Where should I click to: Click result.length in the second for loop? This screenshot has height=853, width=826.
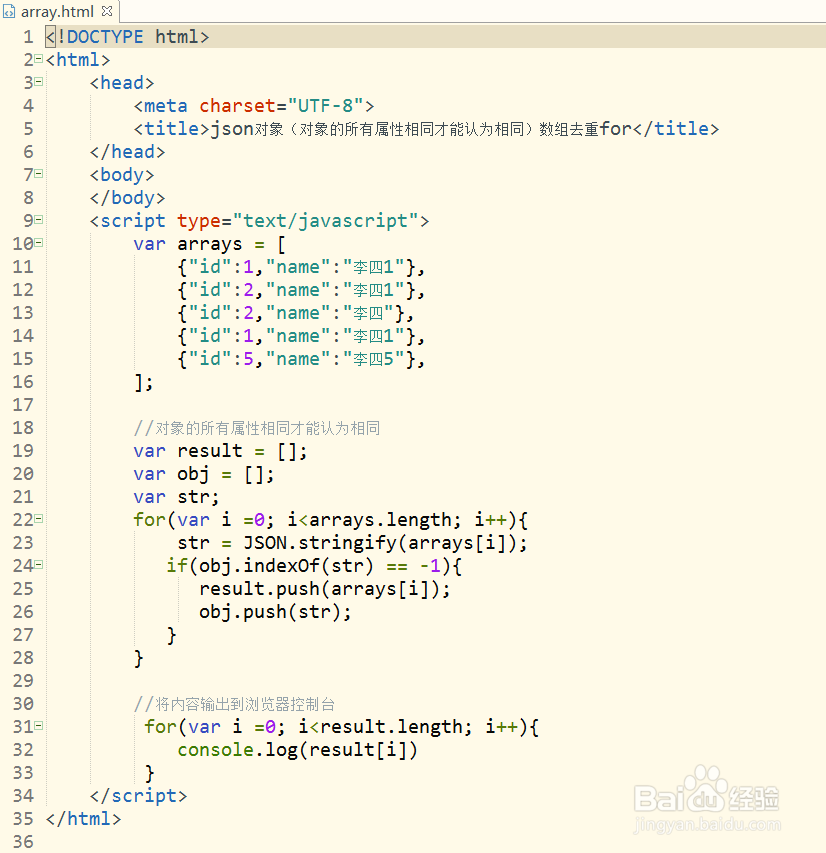tap(391, 727)
